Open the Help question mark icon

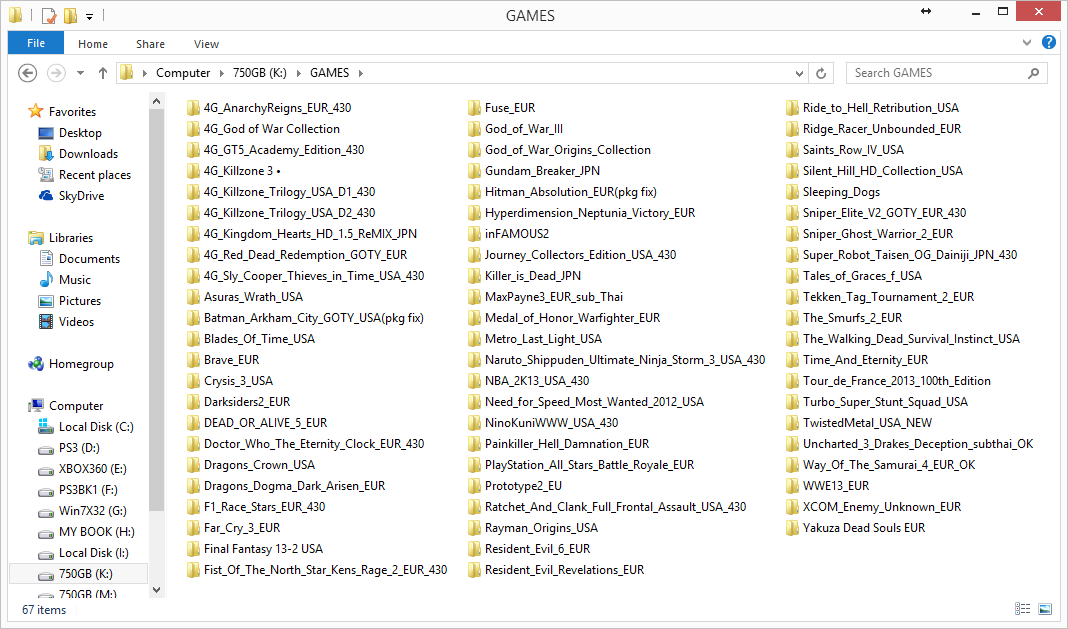pyautogui.click(x=1049, y=42)
